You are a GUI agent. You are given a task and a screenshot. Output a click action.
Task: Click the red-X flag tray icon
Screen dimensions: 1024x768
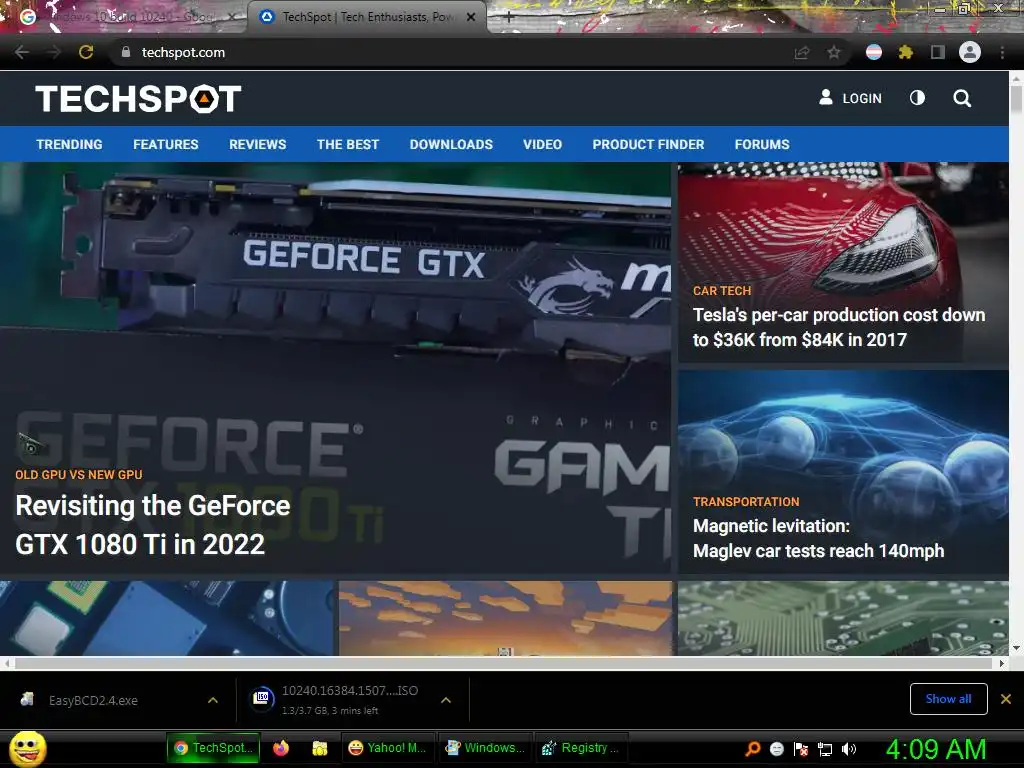click(x=801, y=749)
